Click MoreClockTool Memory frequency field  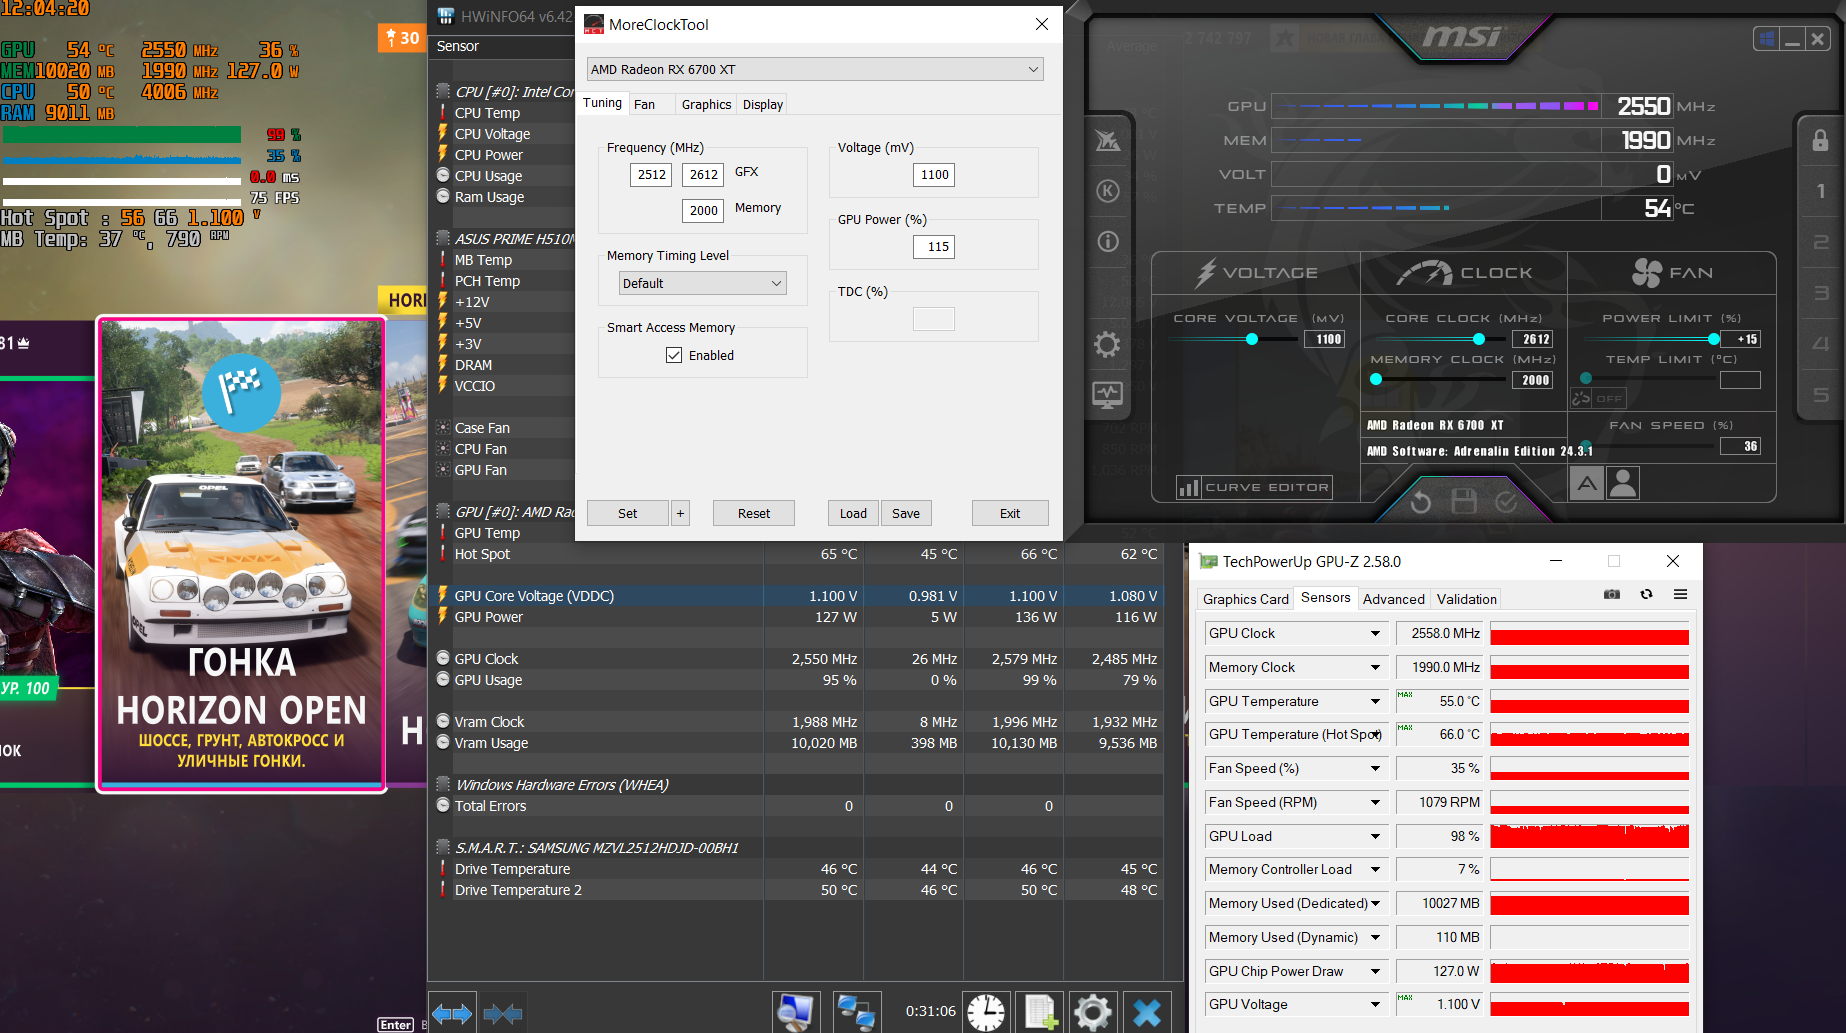[x=703, y=210]
